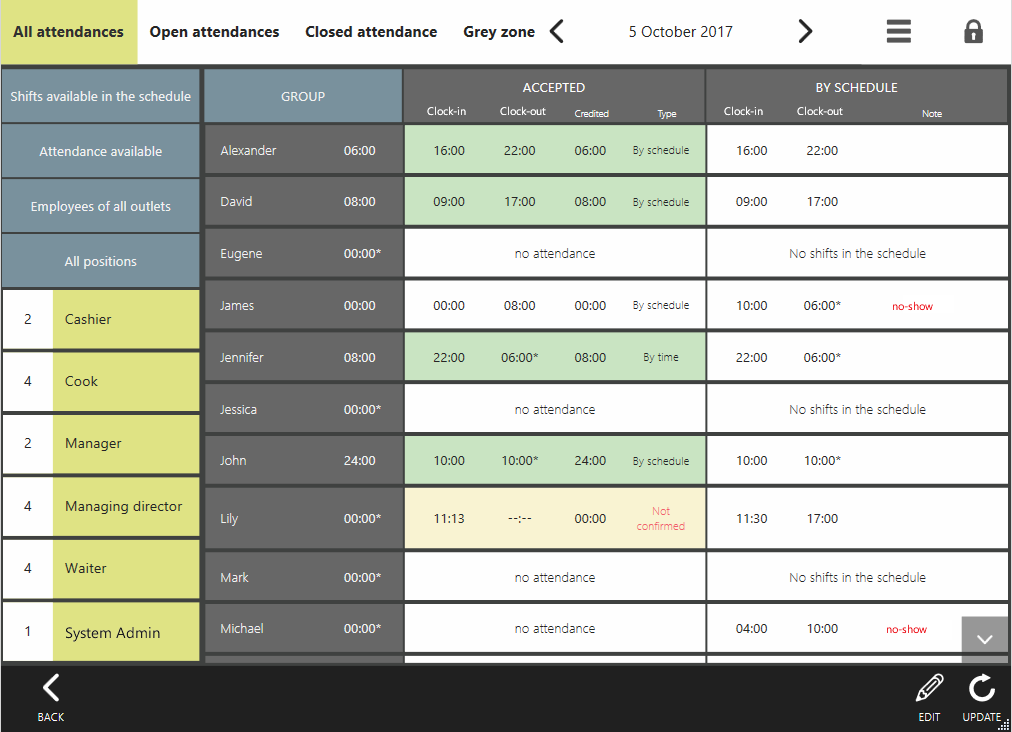Screen dimensions: 1012x732
Task: Switch to the Grey zone tab
Action: coord(498,32)
